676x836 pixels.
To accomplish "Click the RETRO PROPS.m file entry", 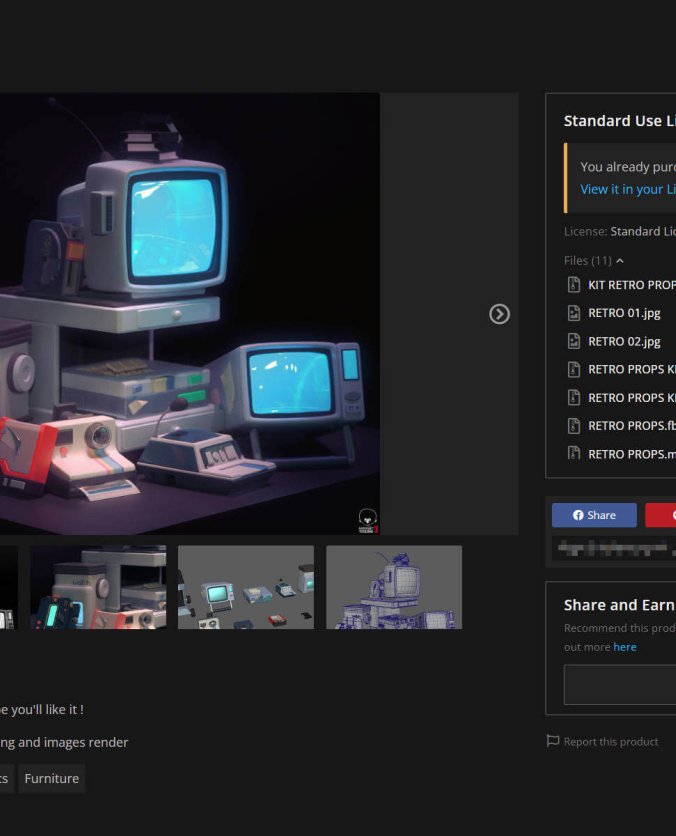I will coord(630,453).
